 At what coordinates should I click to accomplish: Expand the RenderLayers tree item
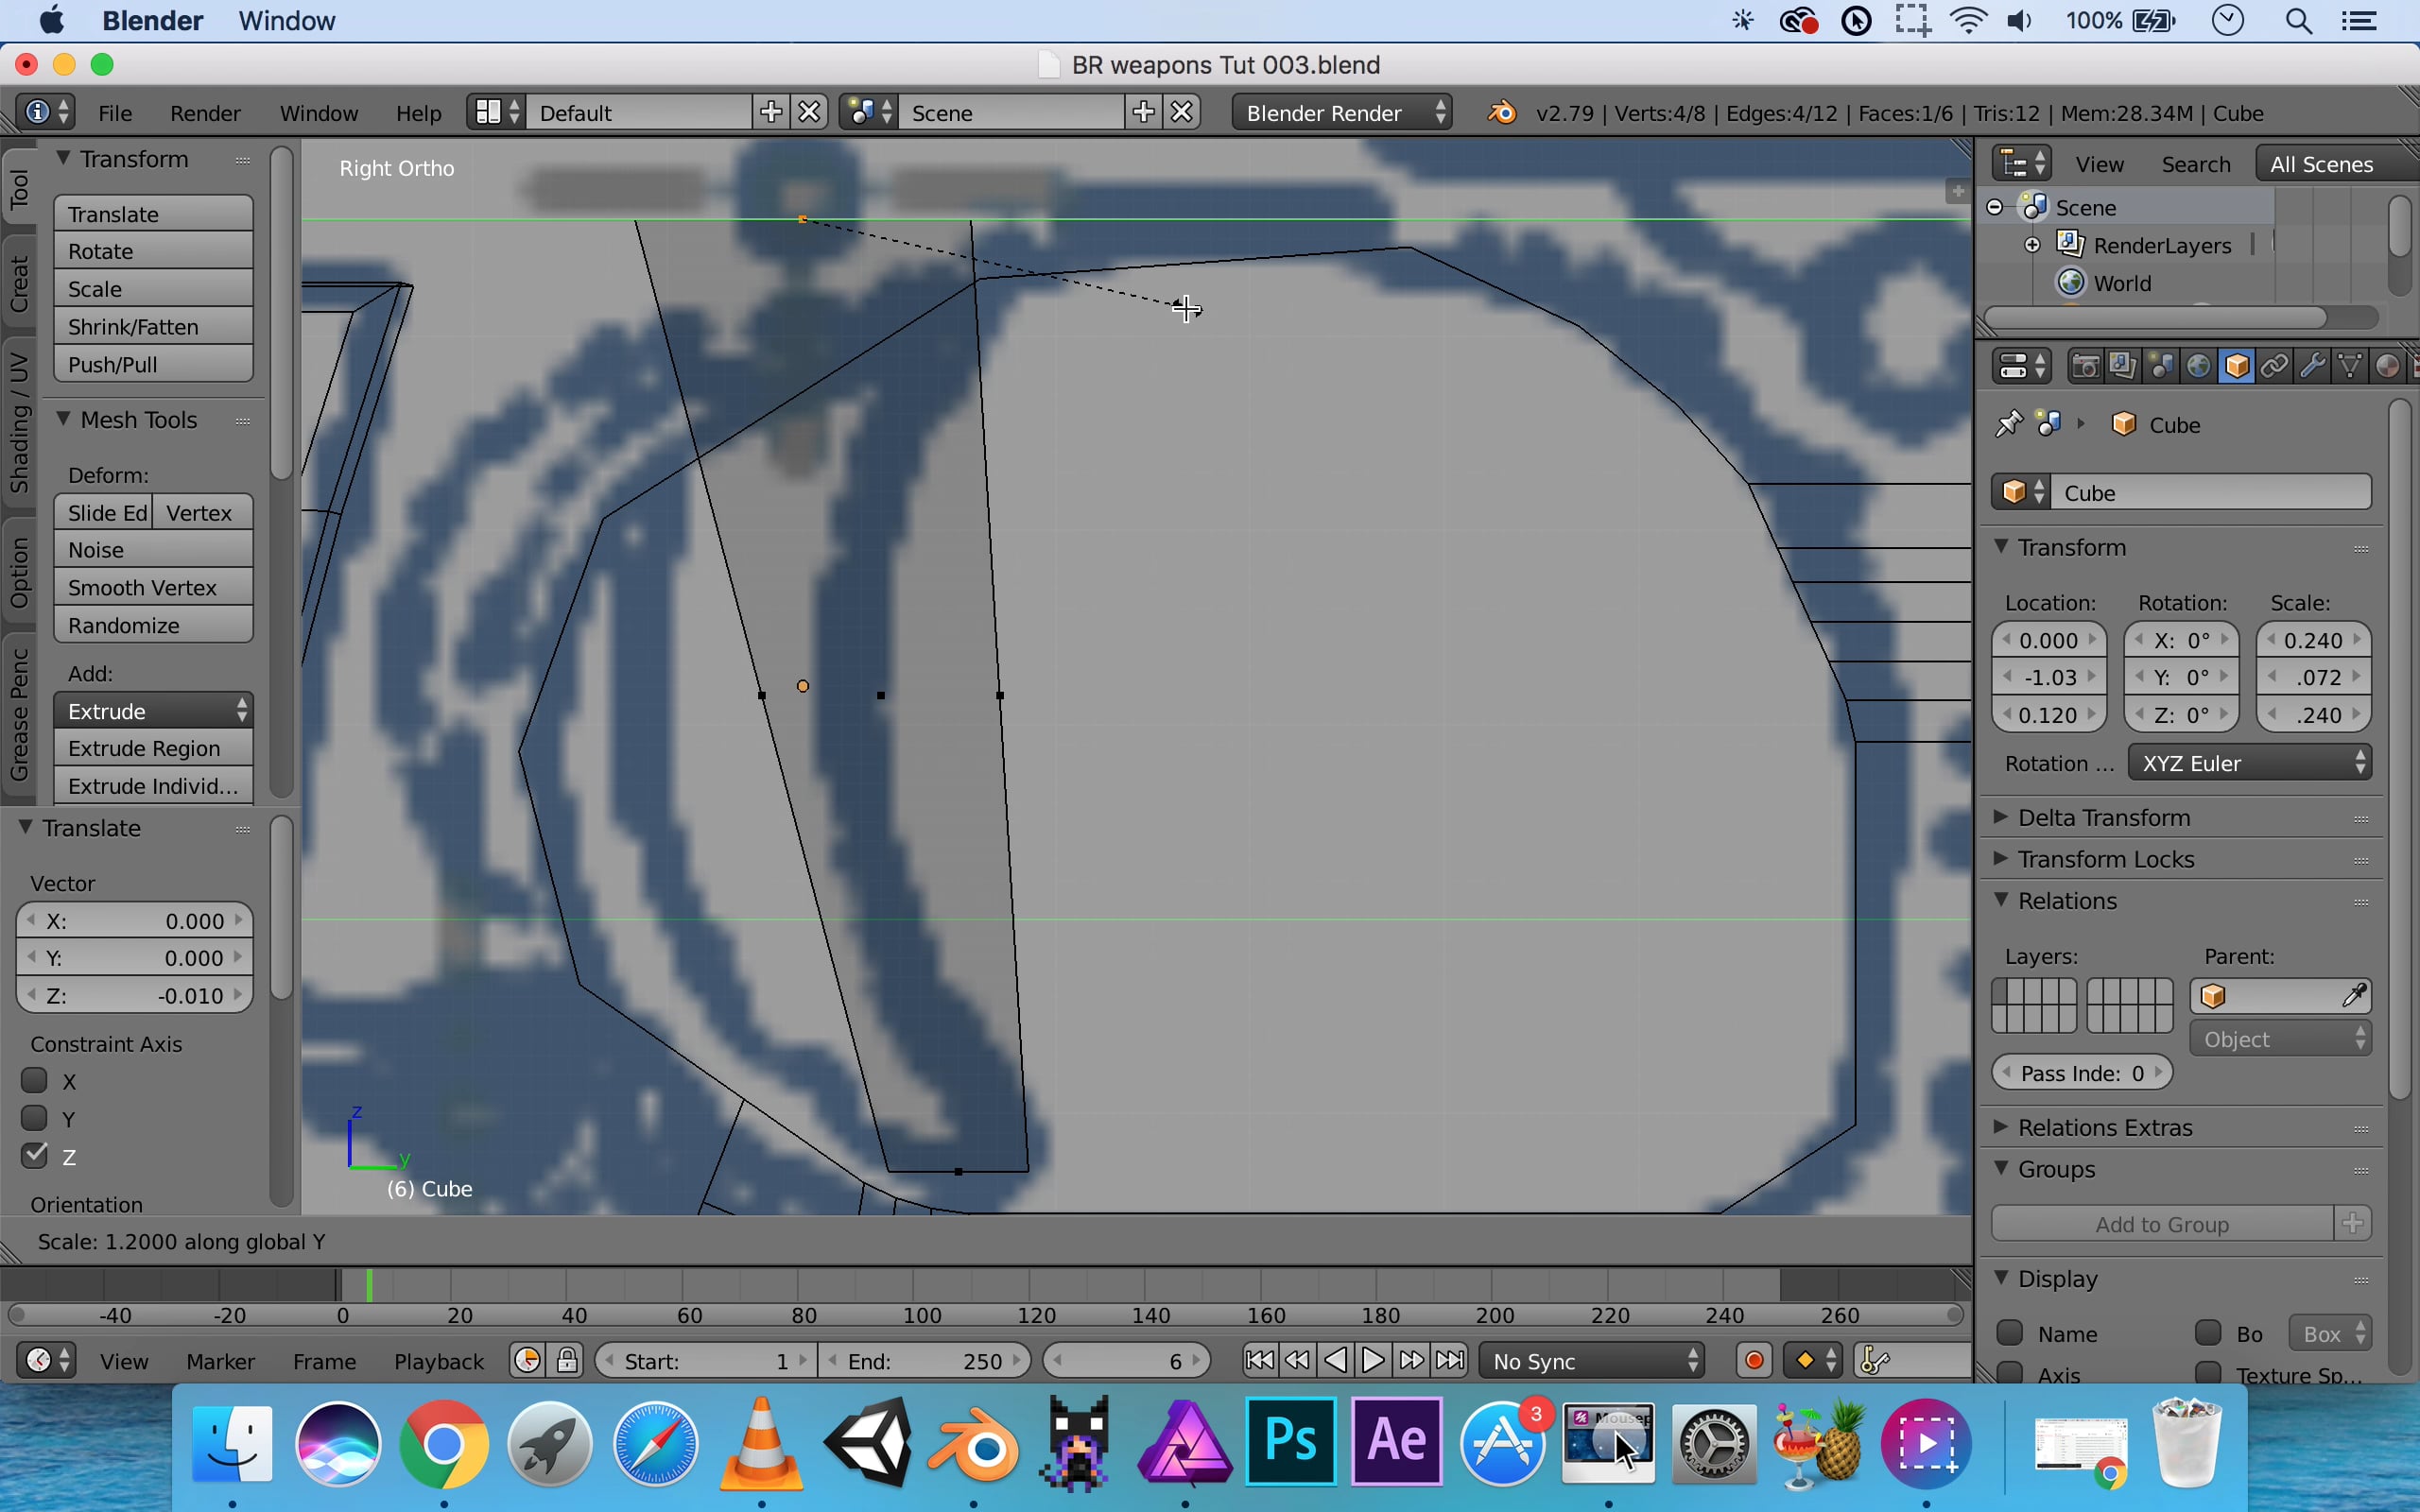coord(2032,245)
